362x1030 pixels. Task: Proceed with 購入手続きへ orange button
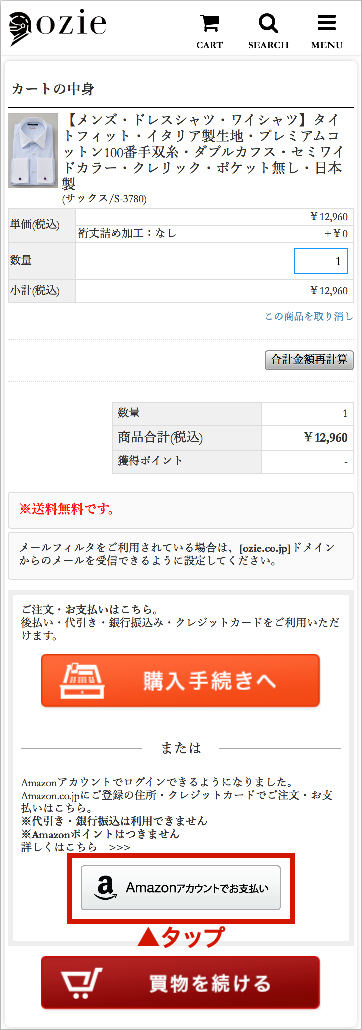[181, 680]
